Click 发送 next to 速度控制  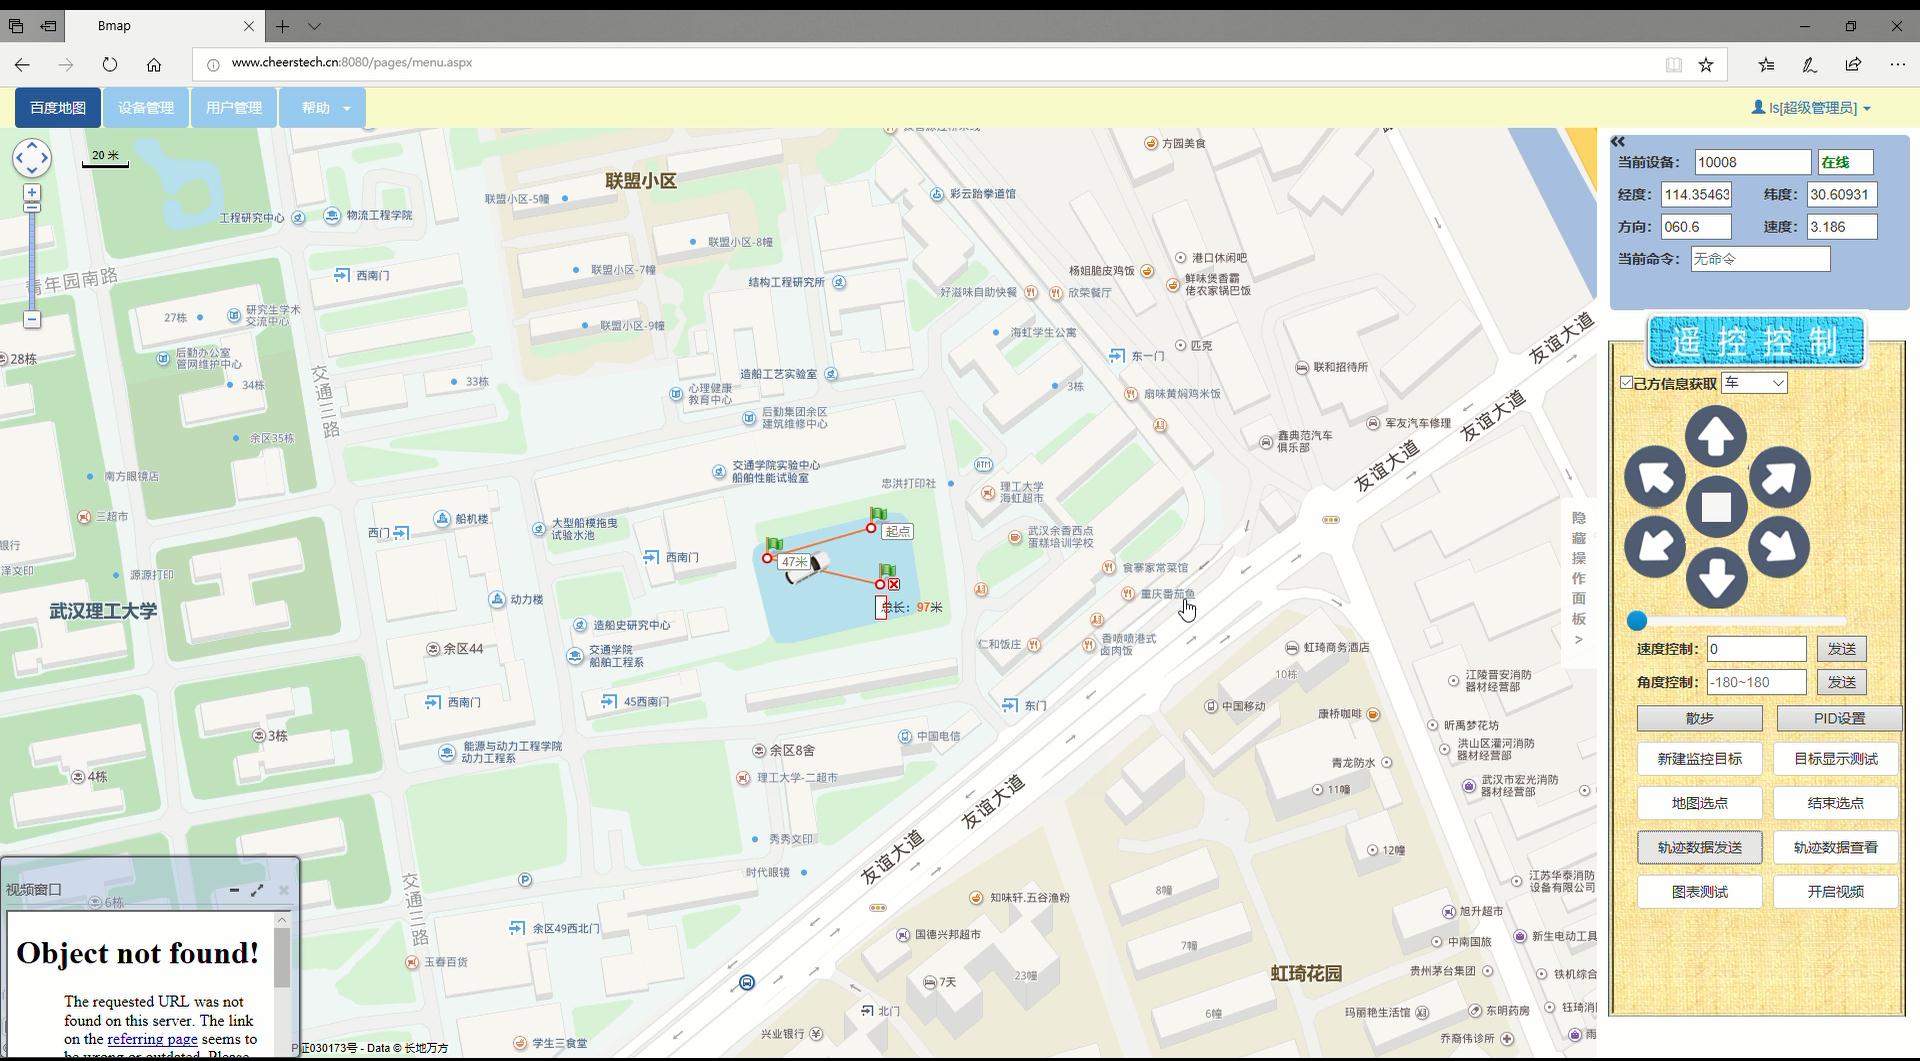click(1841, 649)
